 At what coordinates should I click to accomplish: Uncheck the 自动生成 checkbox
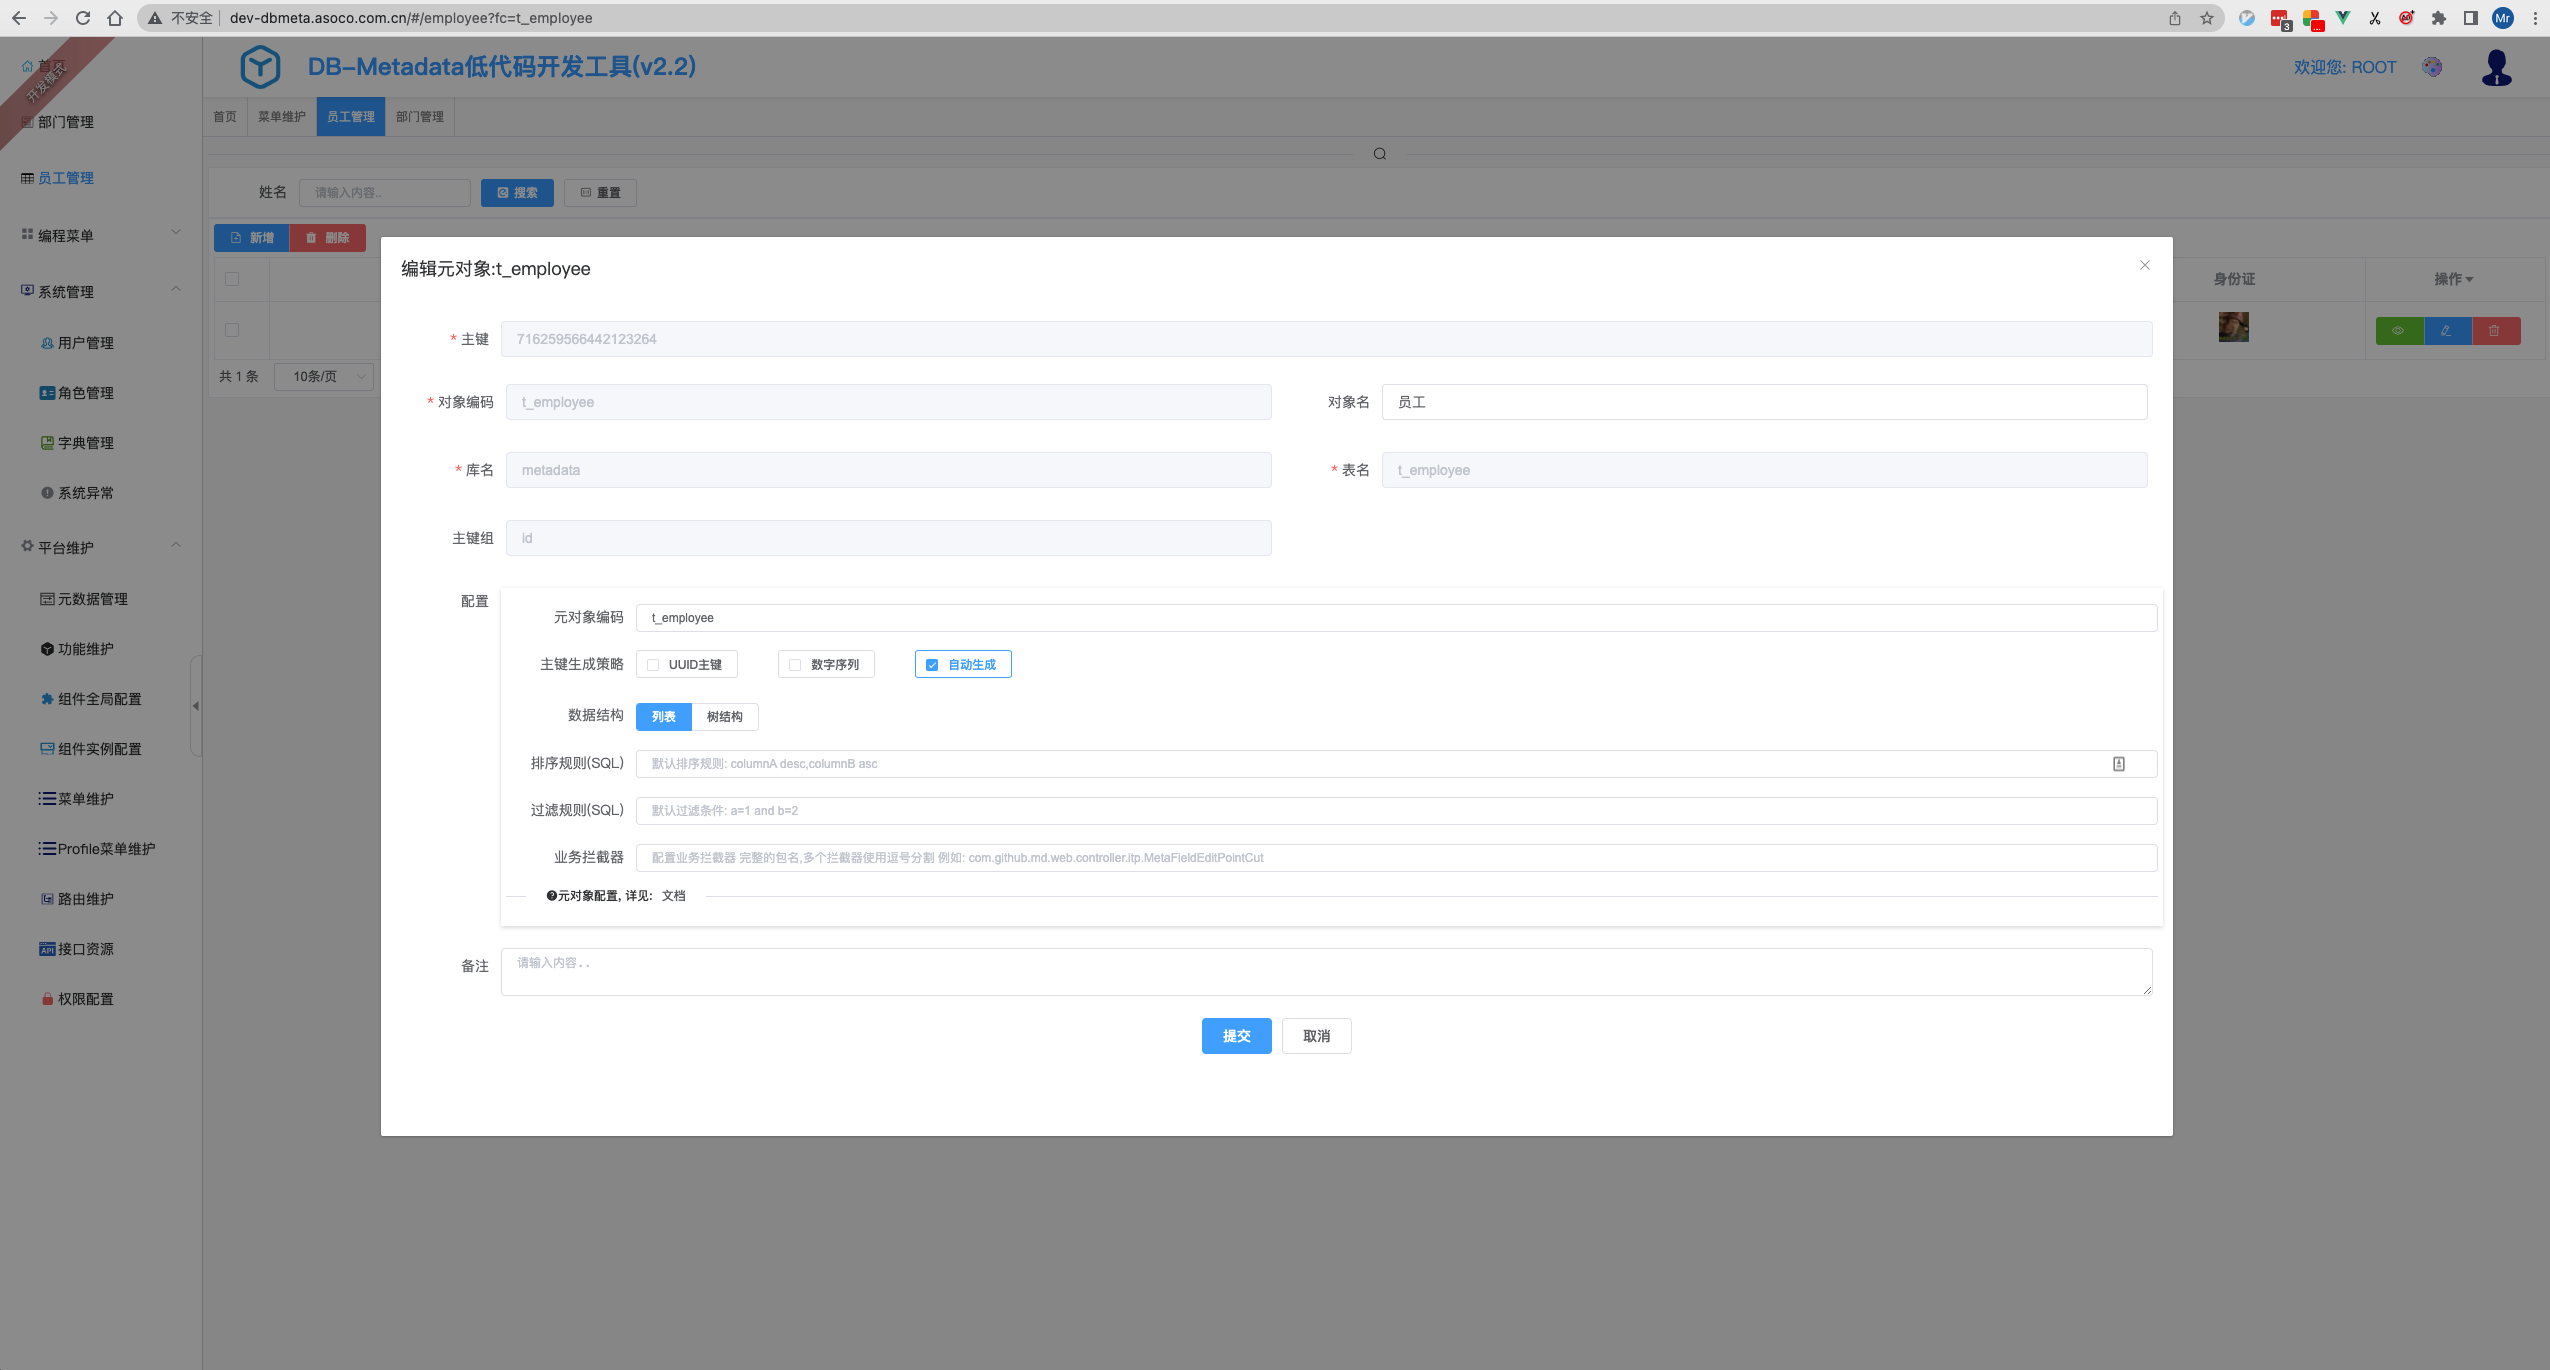coord(932,665)
